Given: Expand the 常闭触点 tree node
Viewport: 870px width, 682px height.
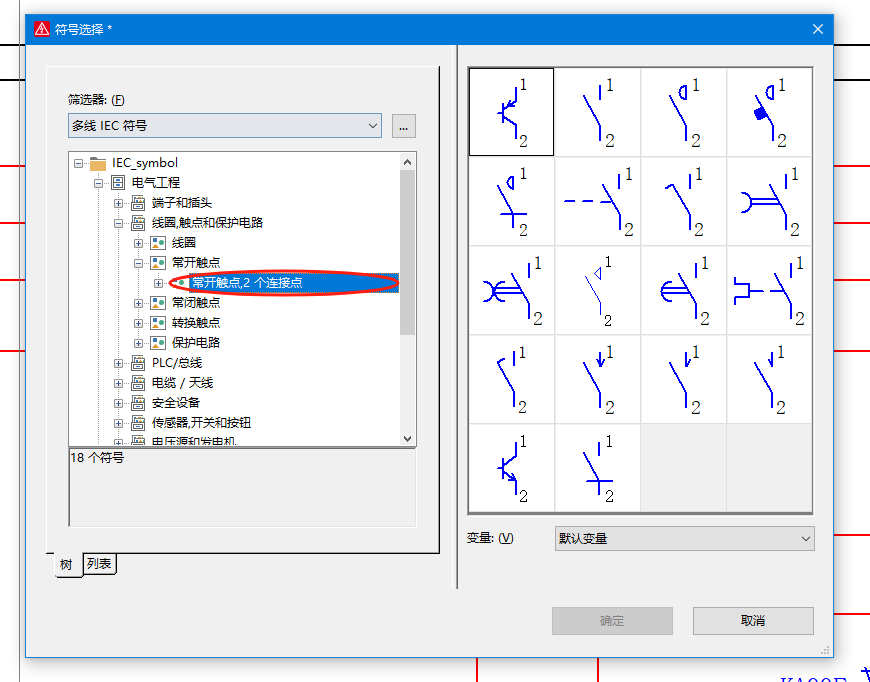Looking at the screenshot, I should pyautogui.click(x=138, y=303).
